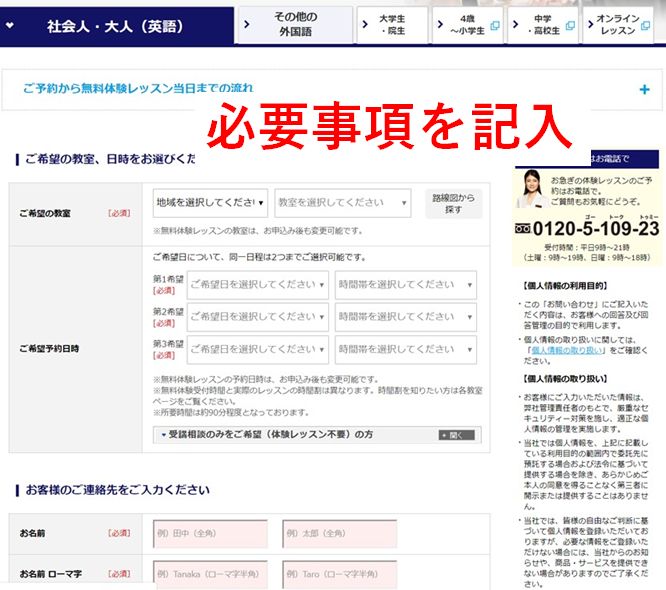Viewport: 666px width, 590px height.
Task: Click free-dial icon beside phone number
Action: point(522,229)
